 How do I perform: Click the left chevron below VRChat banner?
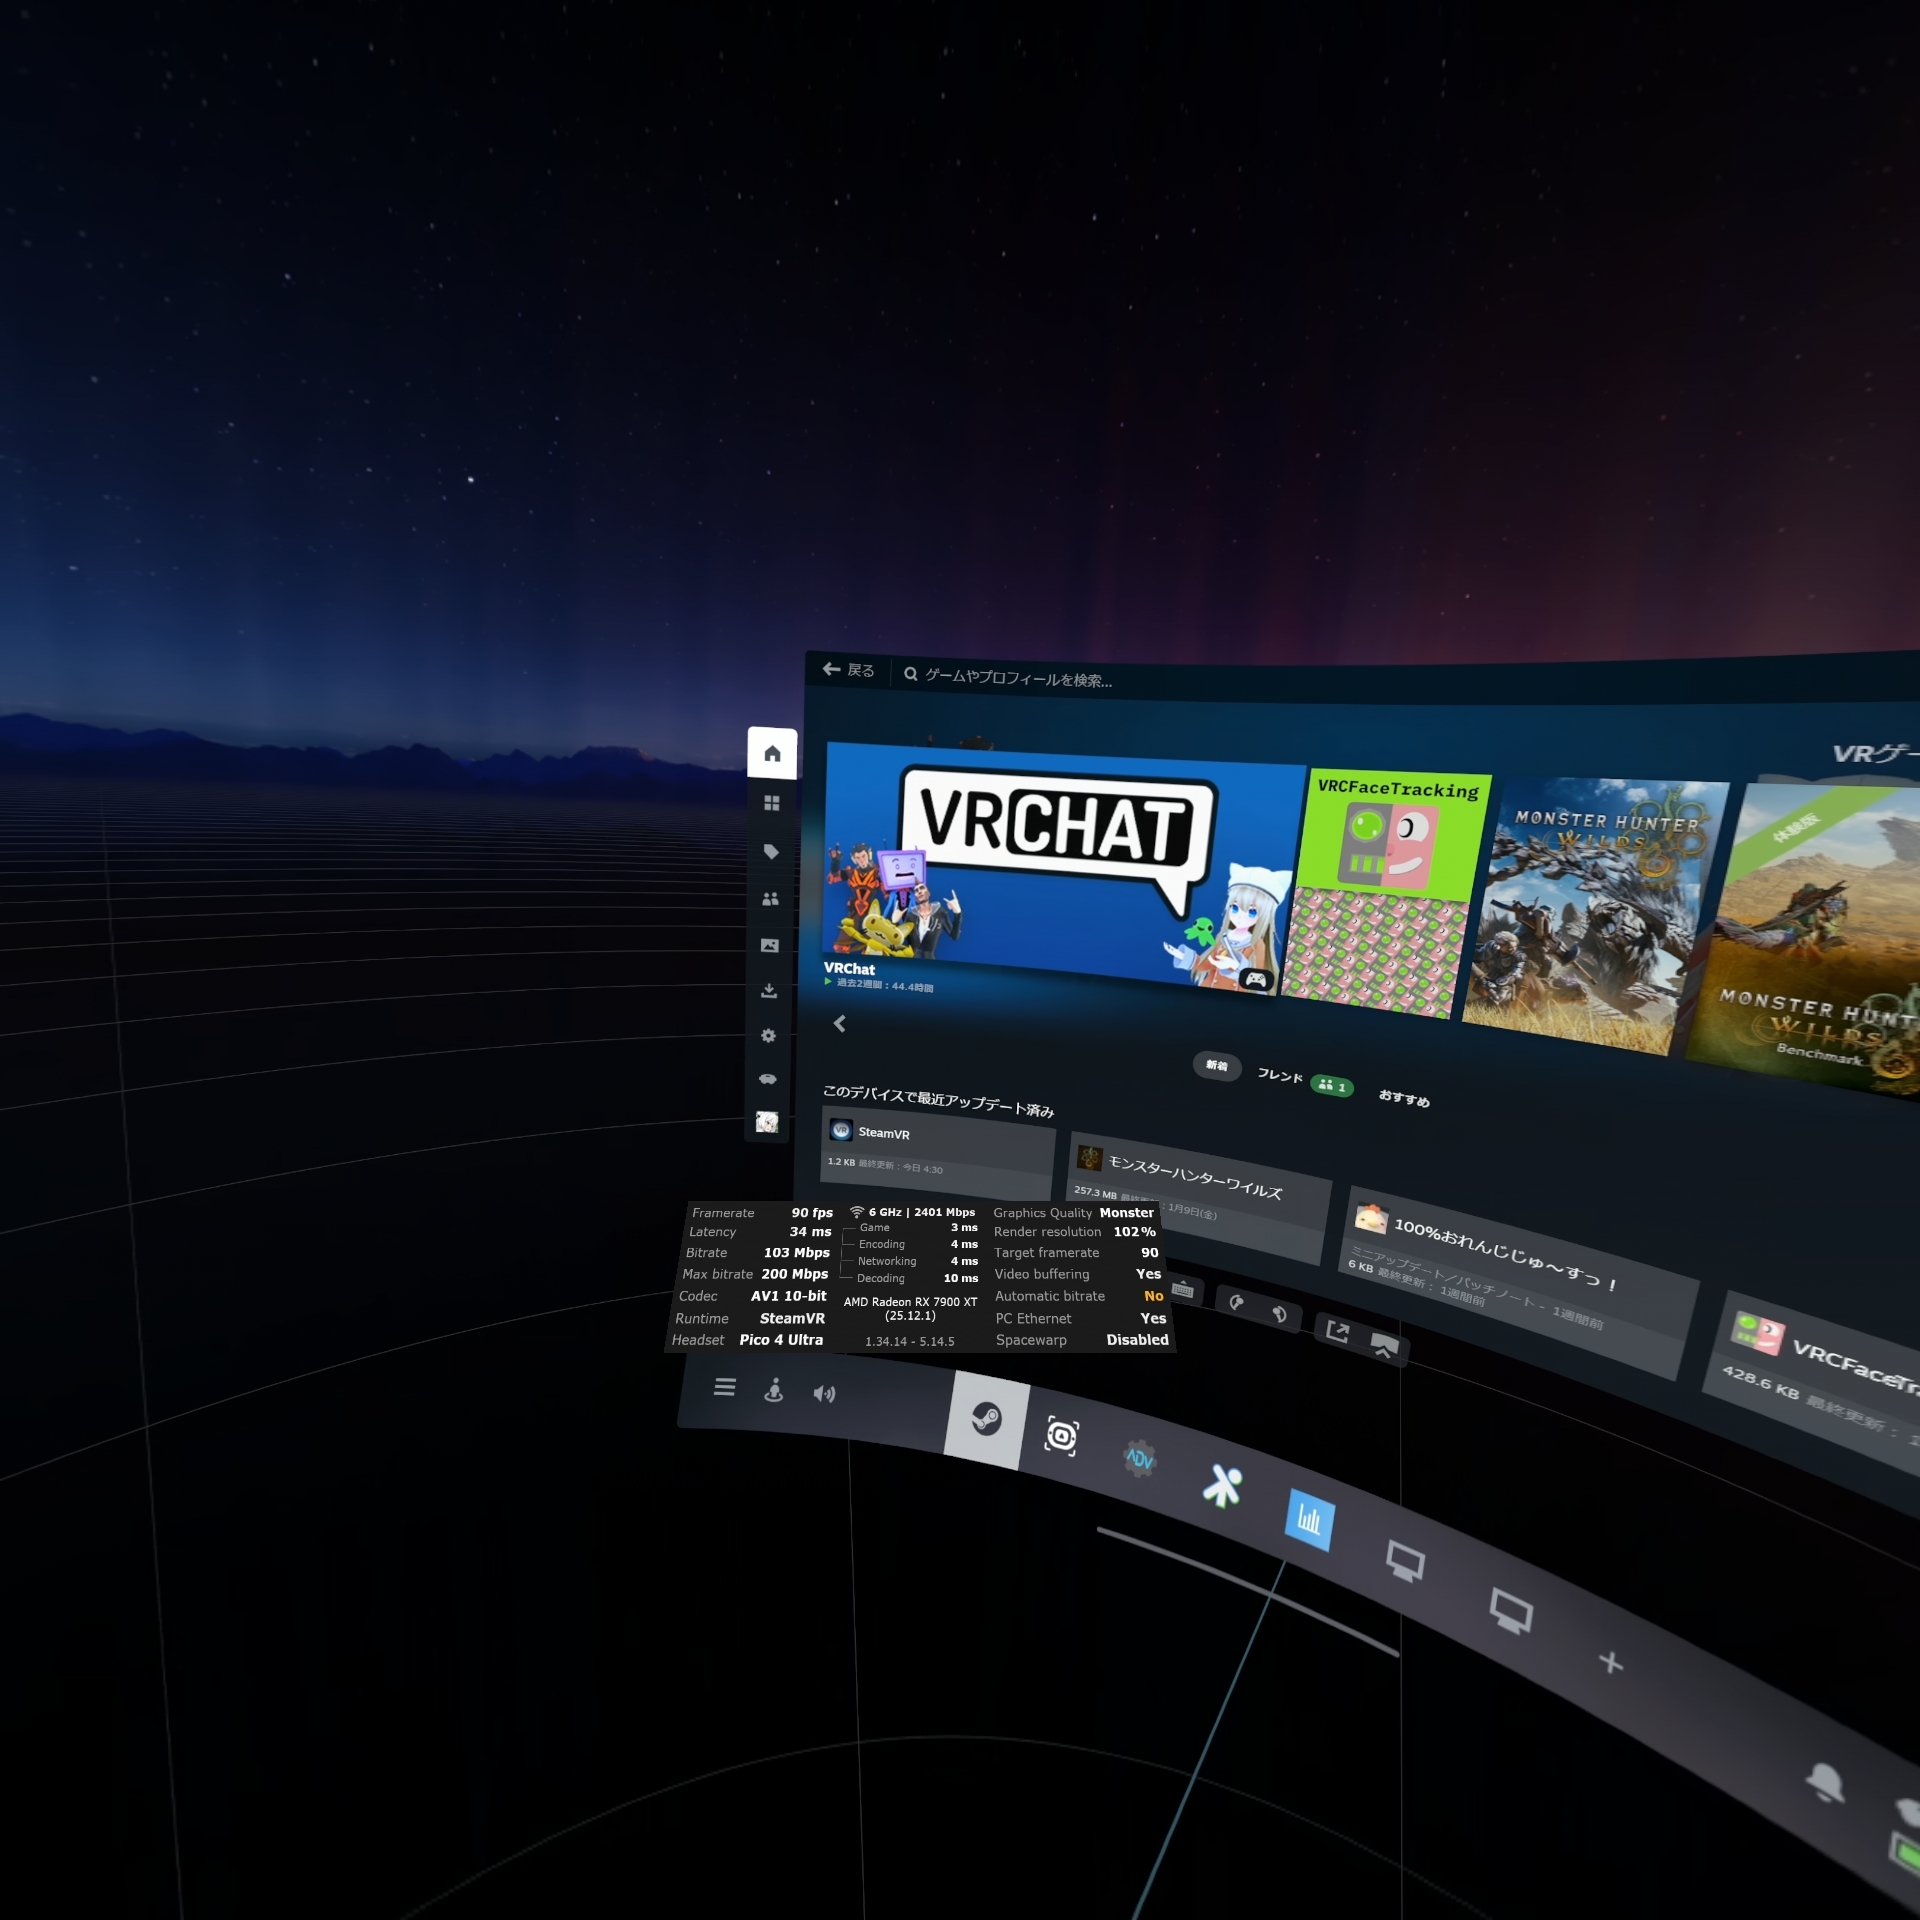coord(840,1023)
